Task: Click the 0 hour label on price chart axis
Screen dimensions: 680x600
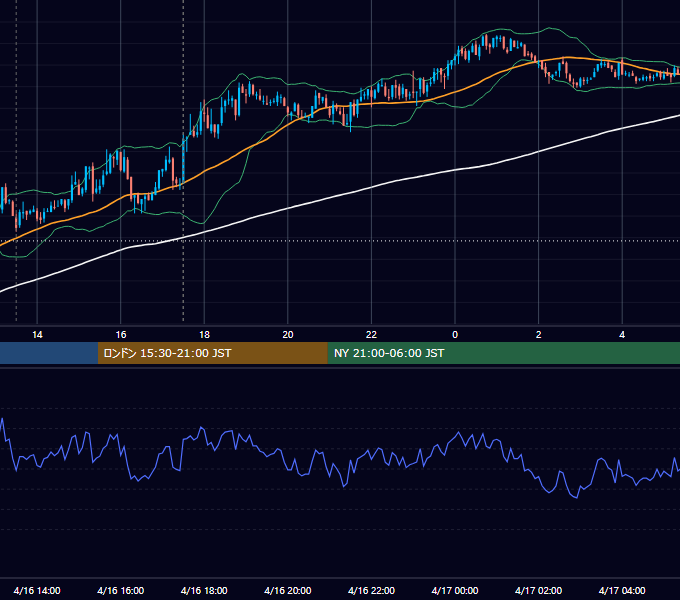Action: 455,335
